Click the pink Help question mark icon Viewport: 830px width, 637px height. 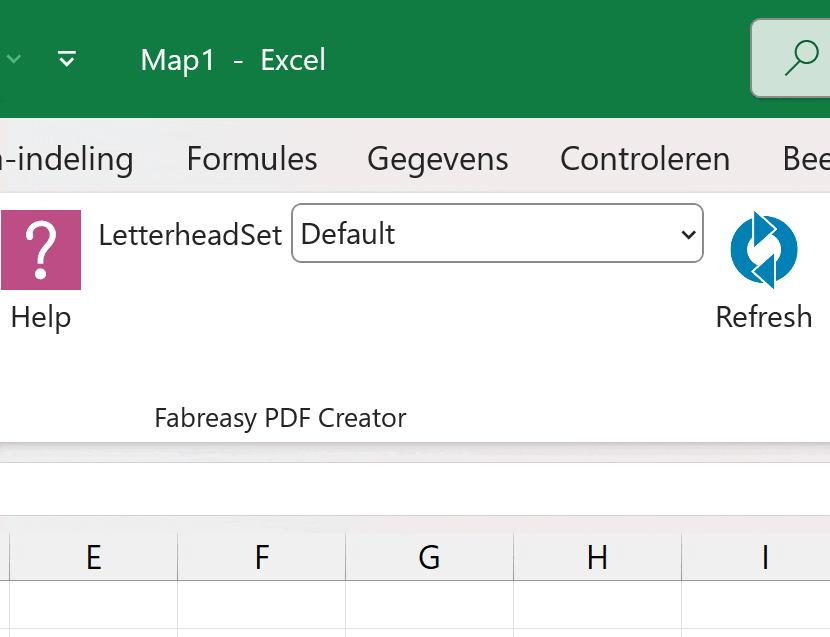point(40,250)
